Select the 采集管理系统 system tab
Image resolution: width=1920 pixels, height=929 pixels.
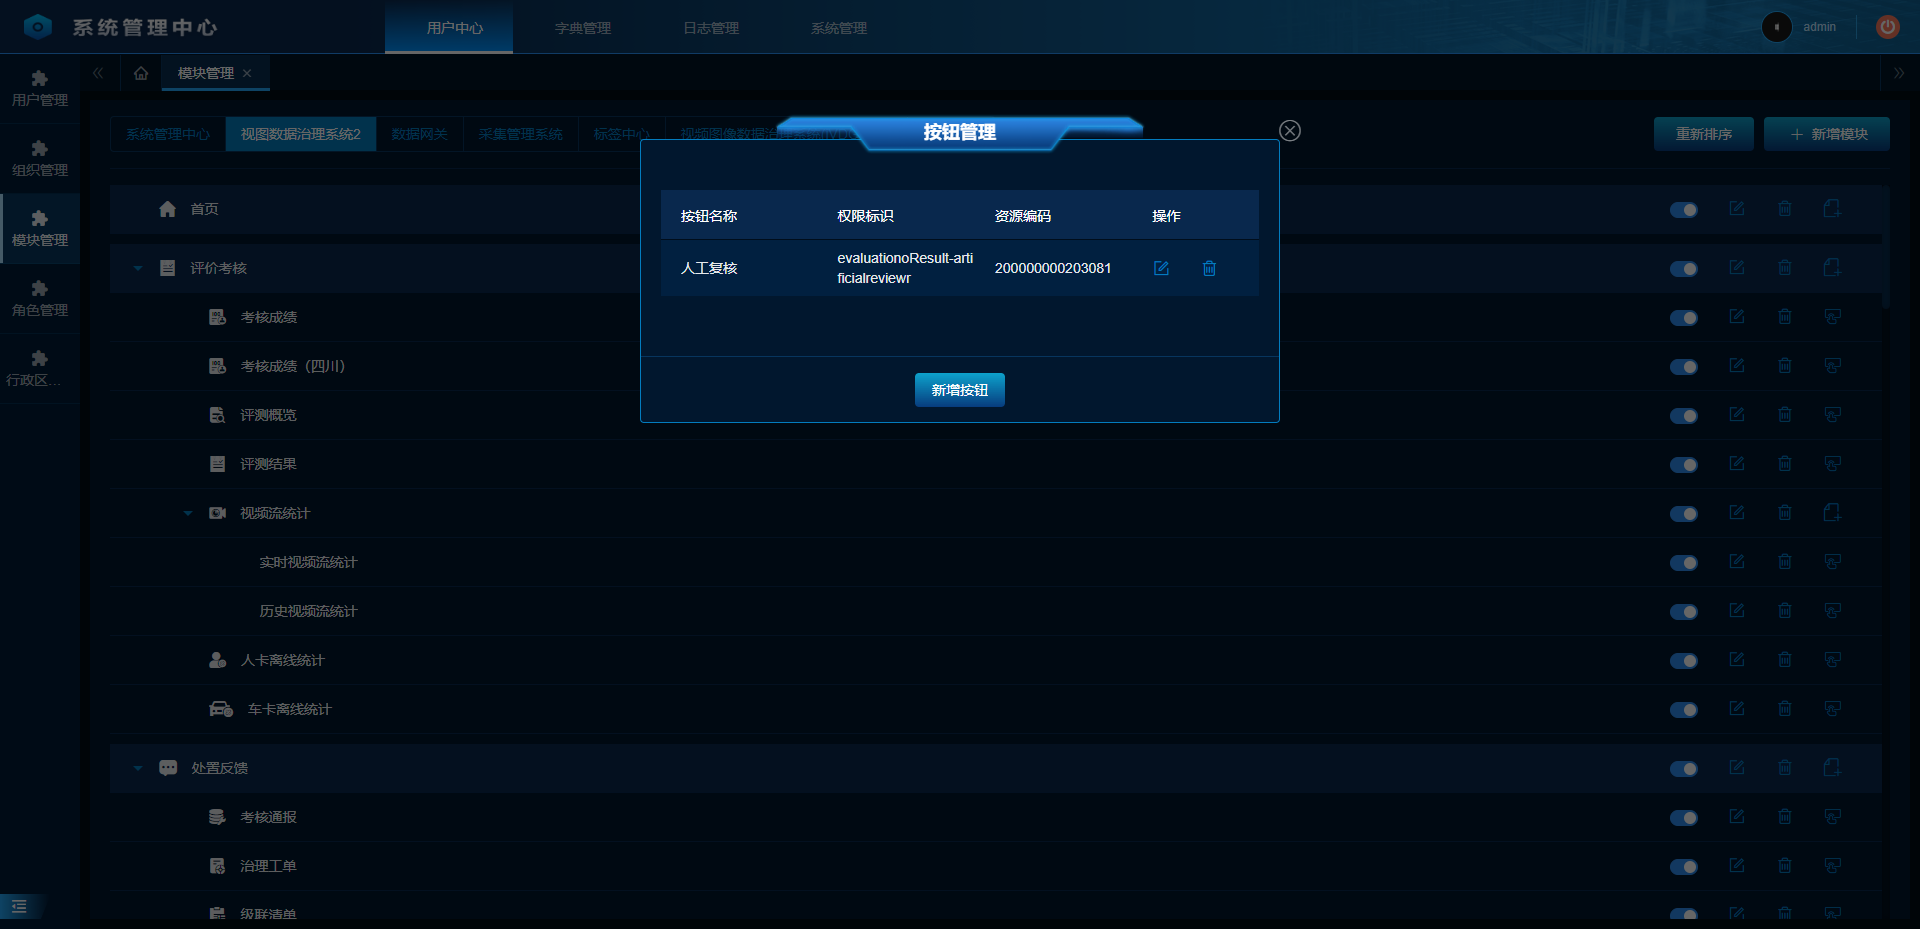point(520,134)
